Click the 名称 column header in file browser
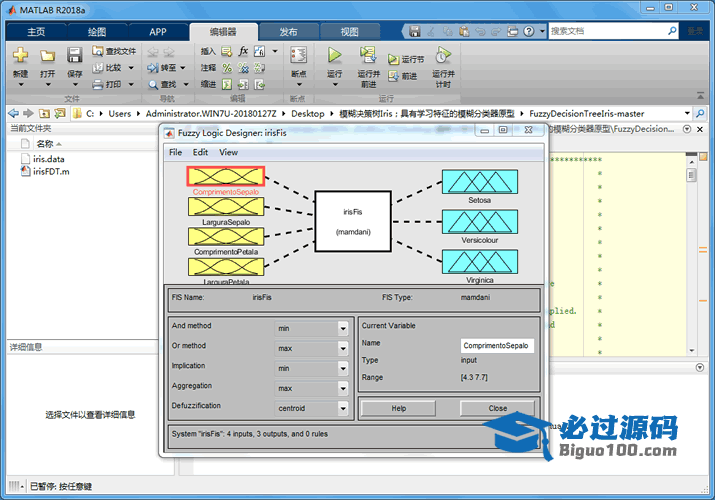715x500 pixels. coord(45,144)
